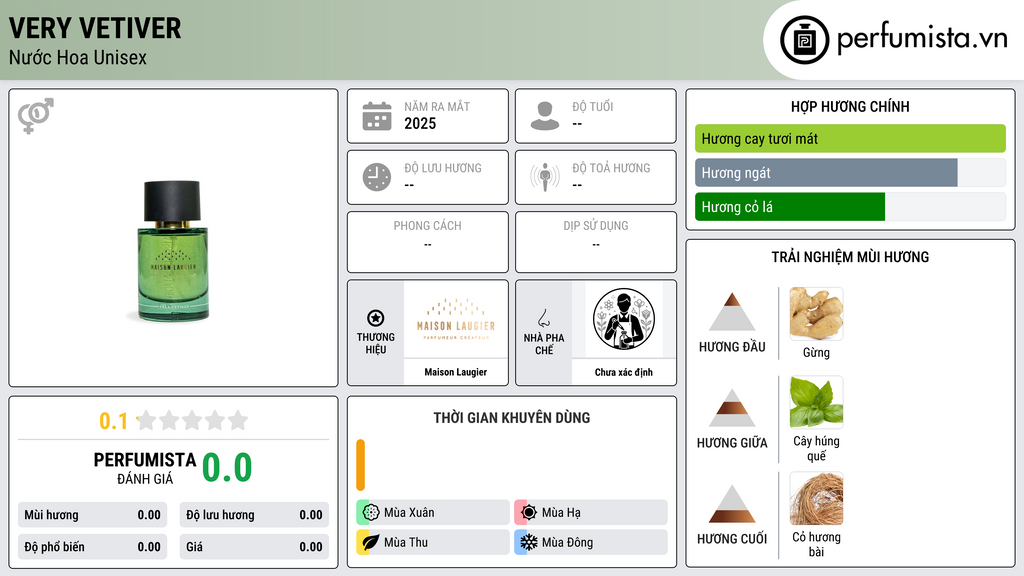Click the clock icon for Độ Lưu Hương
Image resolution: width=1024 pixels, height=576 pixels.
tap(377, 177)
